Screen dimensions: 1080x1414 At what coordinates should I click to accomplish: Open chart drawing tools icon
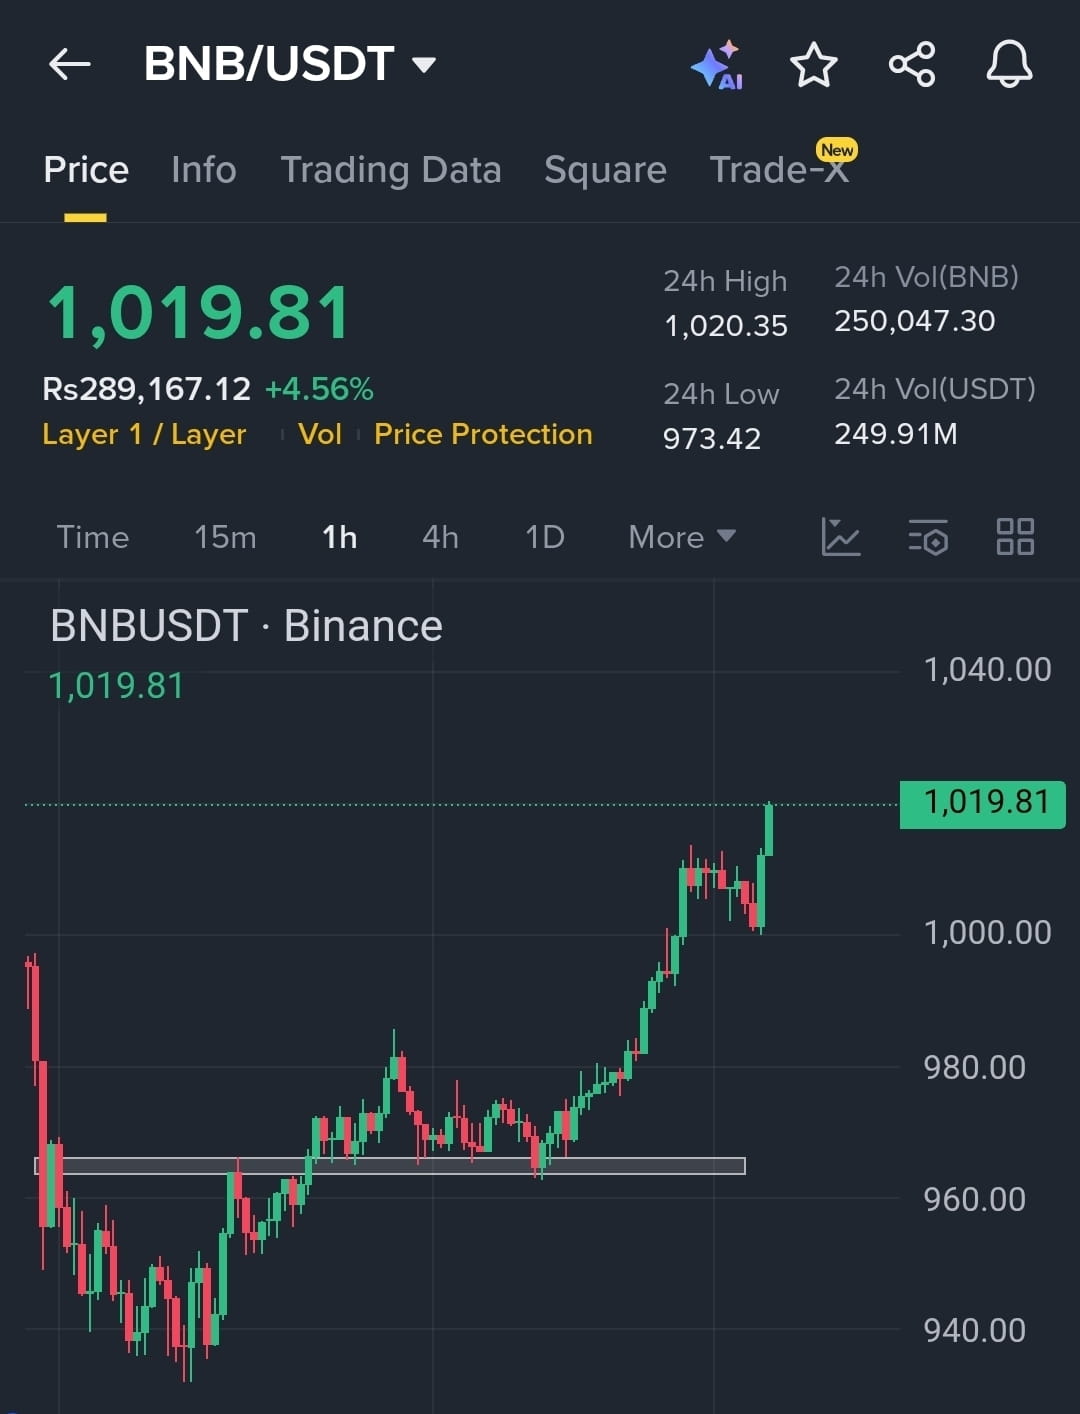point(840,537)
